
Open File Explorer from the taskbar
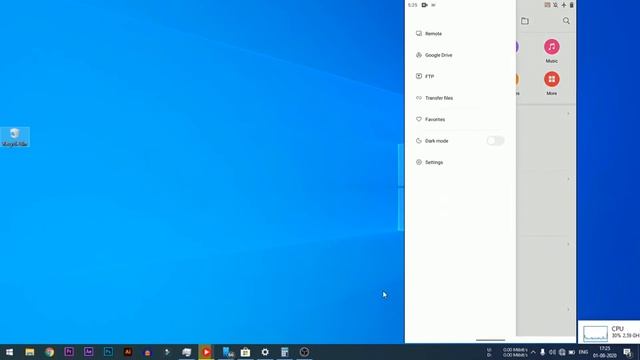click(29, 352)
